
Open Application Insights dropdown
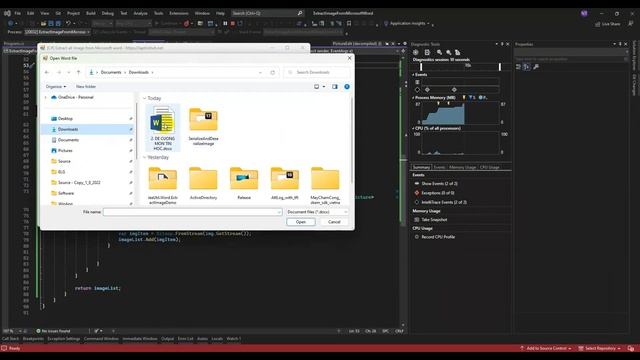pos(407,24)
